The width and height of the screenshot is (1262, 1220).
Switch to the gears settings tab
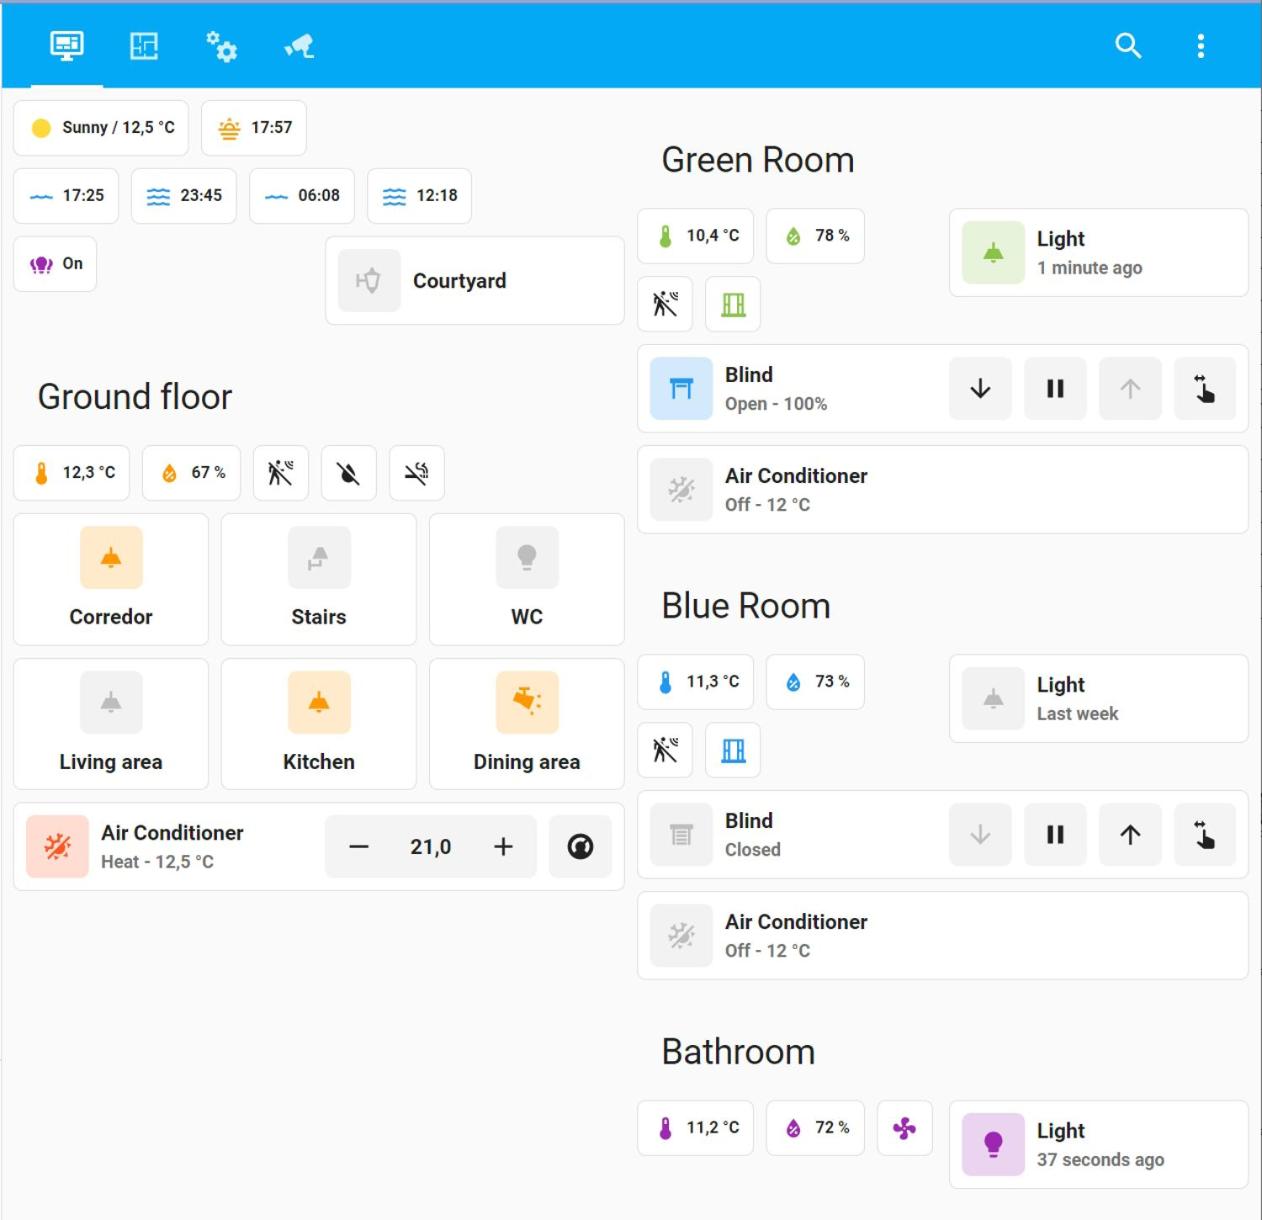pos(221,45)
